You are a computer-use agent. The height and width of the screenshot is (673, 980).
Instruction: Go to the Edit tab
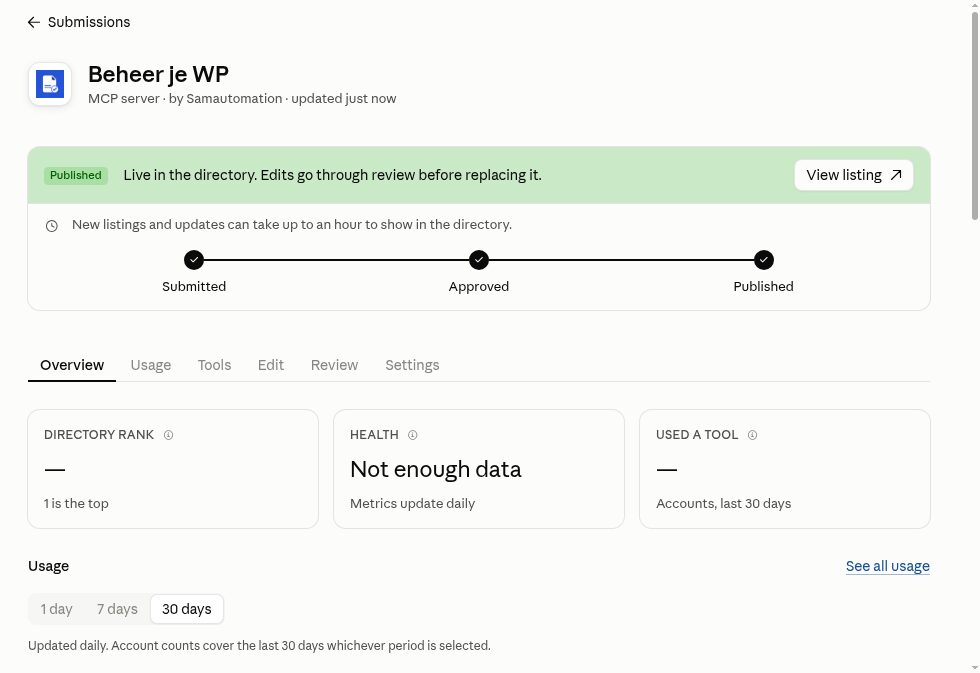[271, 365]
